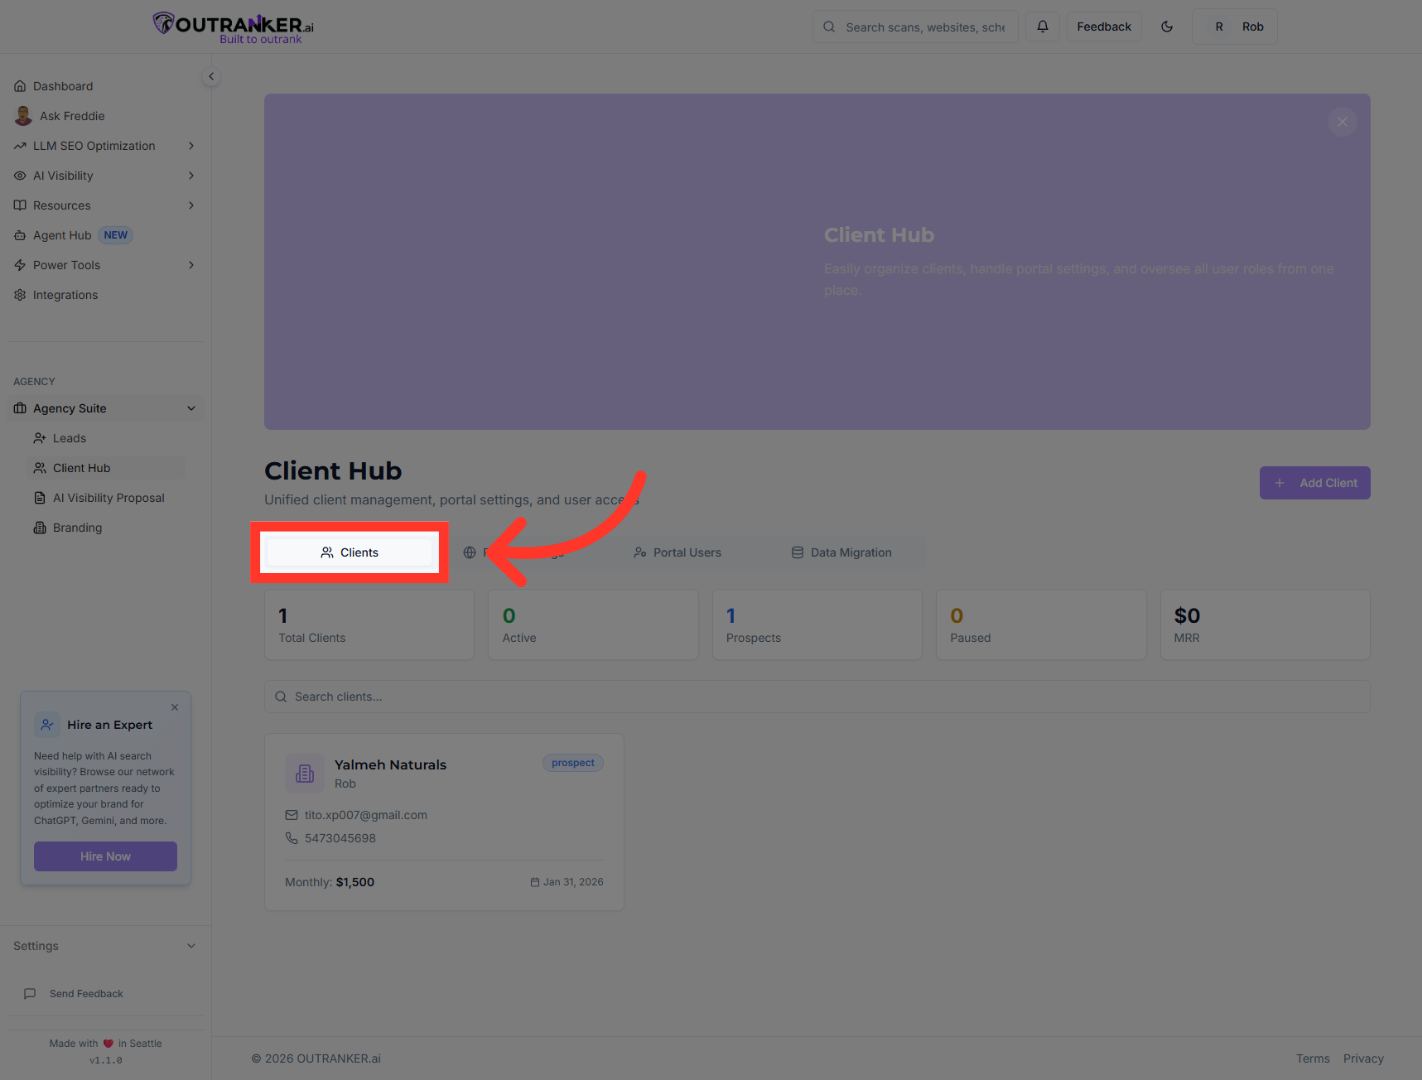The width and height of the screenshot is (1422, 1080).
Task: Click the LLM SEO Optimization trend icon
Action: (20, 146)
